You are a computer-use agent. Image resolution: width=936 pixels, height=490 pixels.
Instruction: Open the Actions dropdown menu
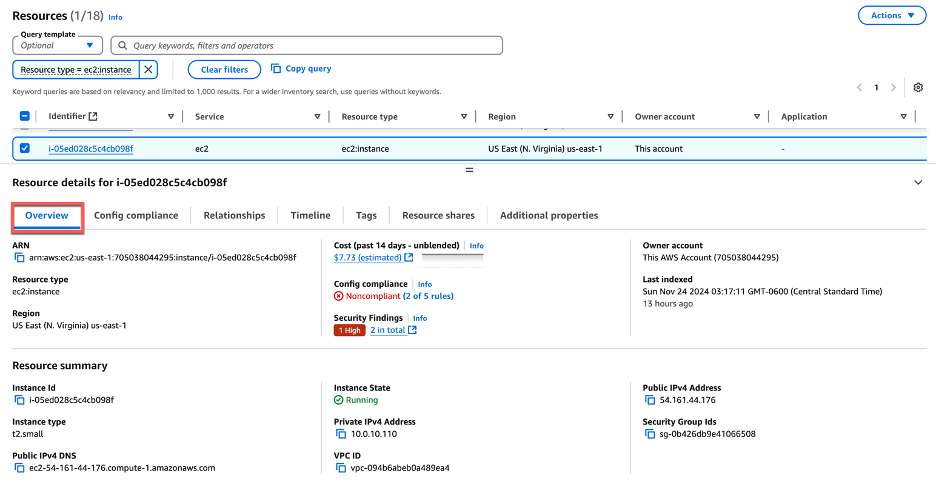coord(892,16)
